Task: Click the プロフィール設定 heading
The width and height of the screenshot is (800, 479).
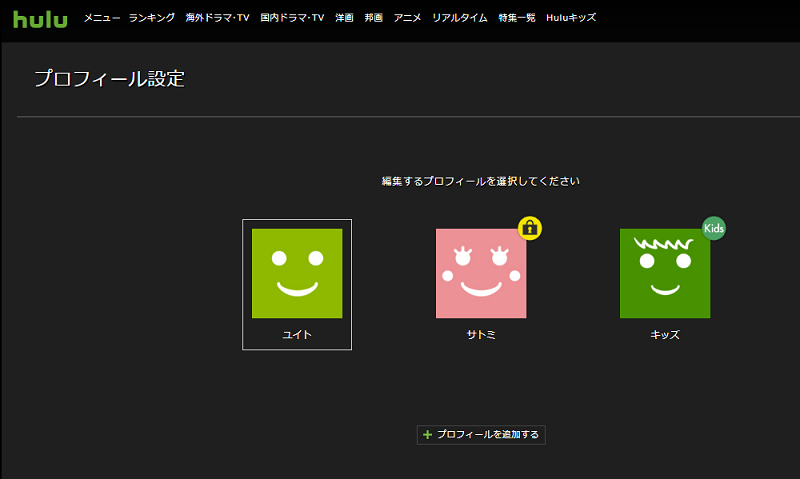Action: tap(109, 79)
